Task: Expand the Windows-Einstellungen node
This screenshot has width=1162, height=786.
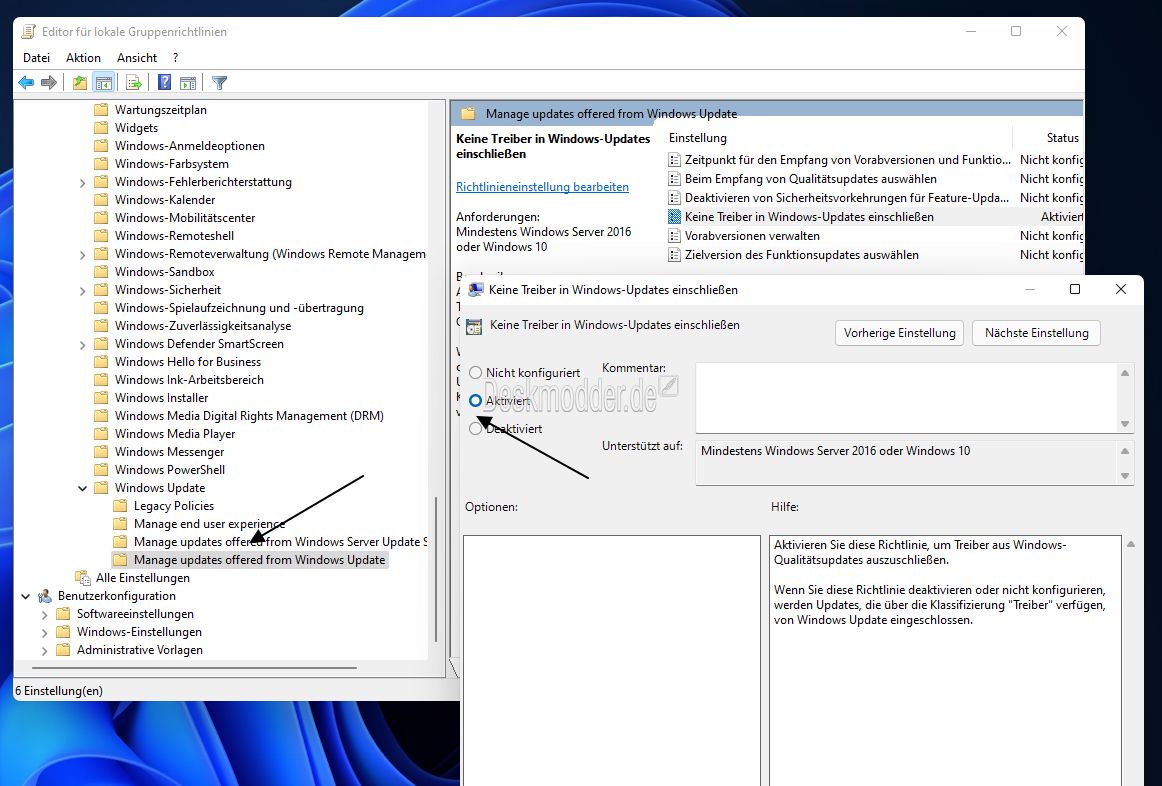Action: tap(44, 632)
